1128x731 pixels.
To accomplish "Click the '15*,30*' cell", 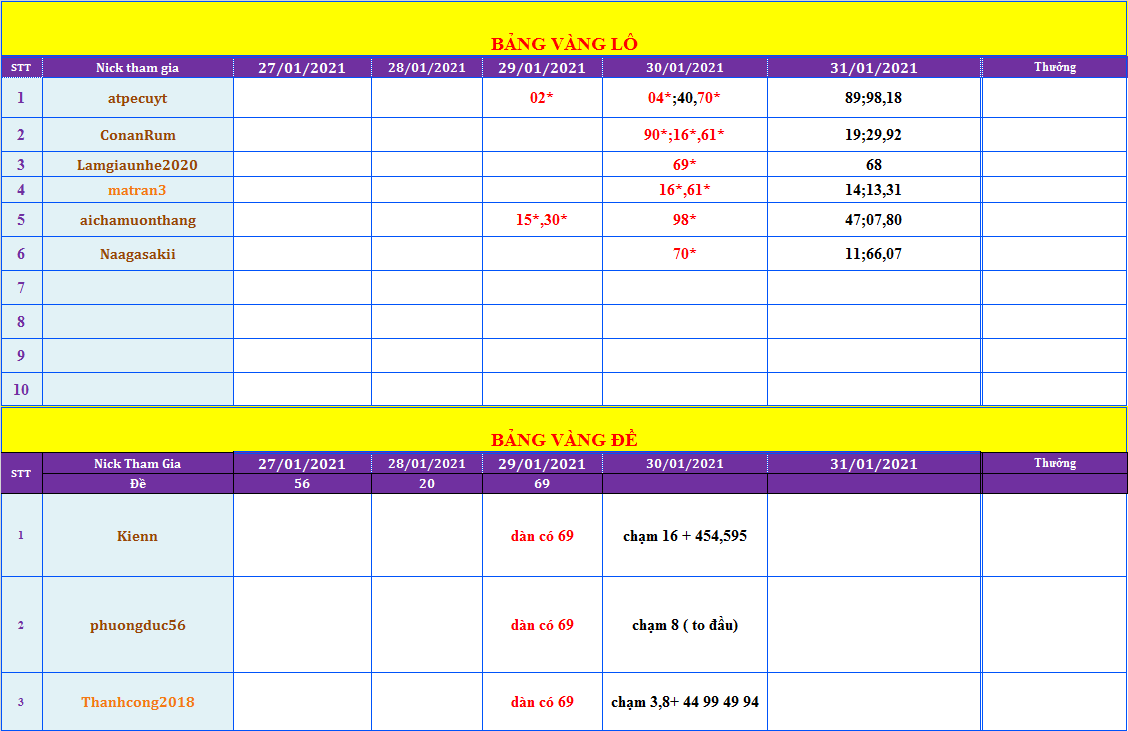I will tap(542, 219).
